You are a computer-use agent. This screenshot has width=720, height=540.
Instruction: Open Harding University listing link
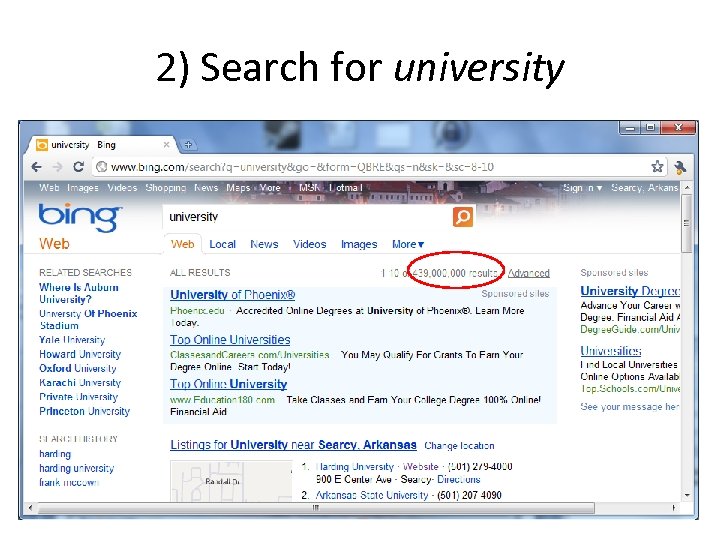[354, 467]
